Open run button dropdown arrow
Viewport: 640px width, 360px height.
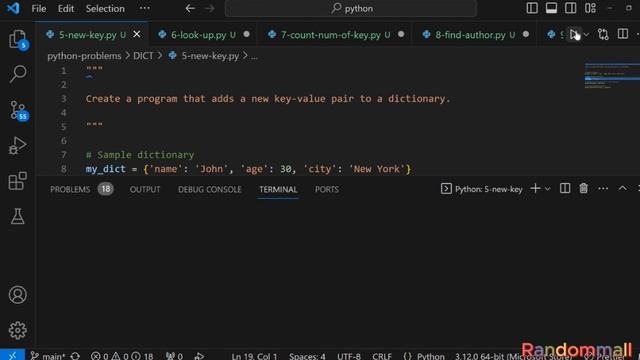(x=586, y=35)
